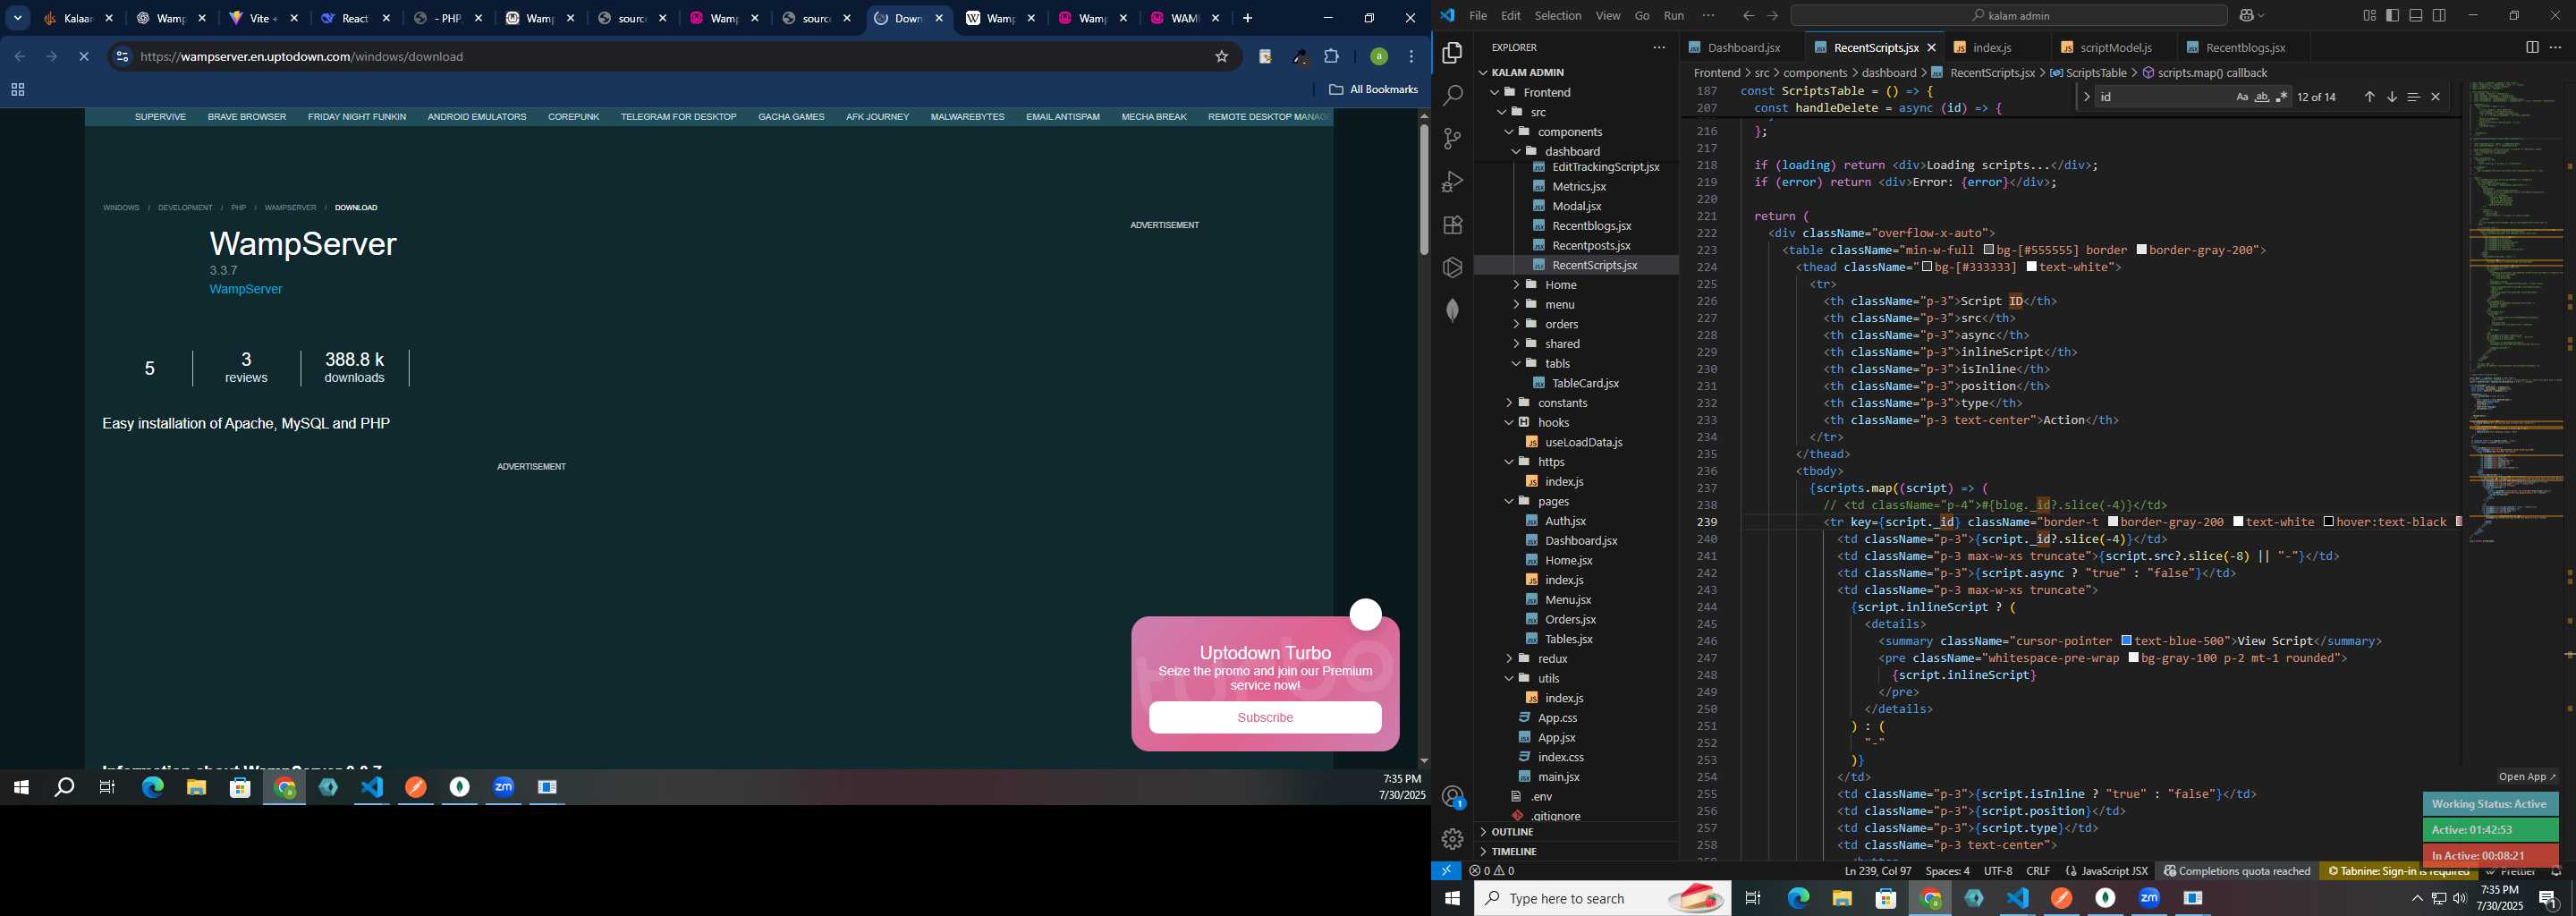Expand Replace toggle in the find widget
This screenshot has width=2576, height=916.
click(2086, 97)
